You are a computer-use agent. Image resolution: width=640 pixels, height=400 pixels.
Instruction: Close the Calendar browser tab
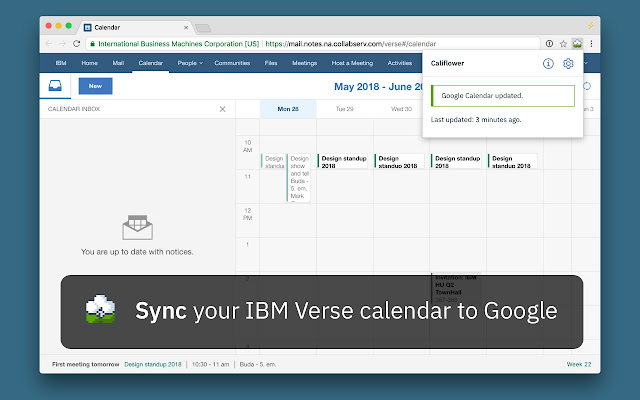186,27
